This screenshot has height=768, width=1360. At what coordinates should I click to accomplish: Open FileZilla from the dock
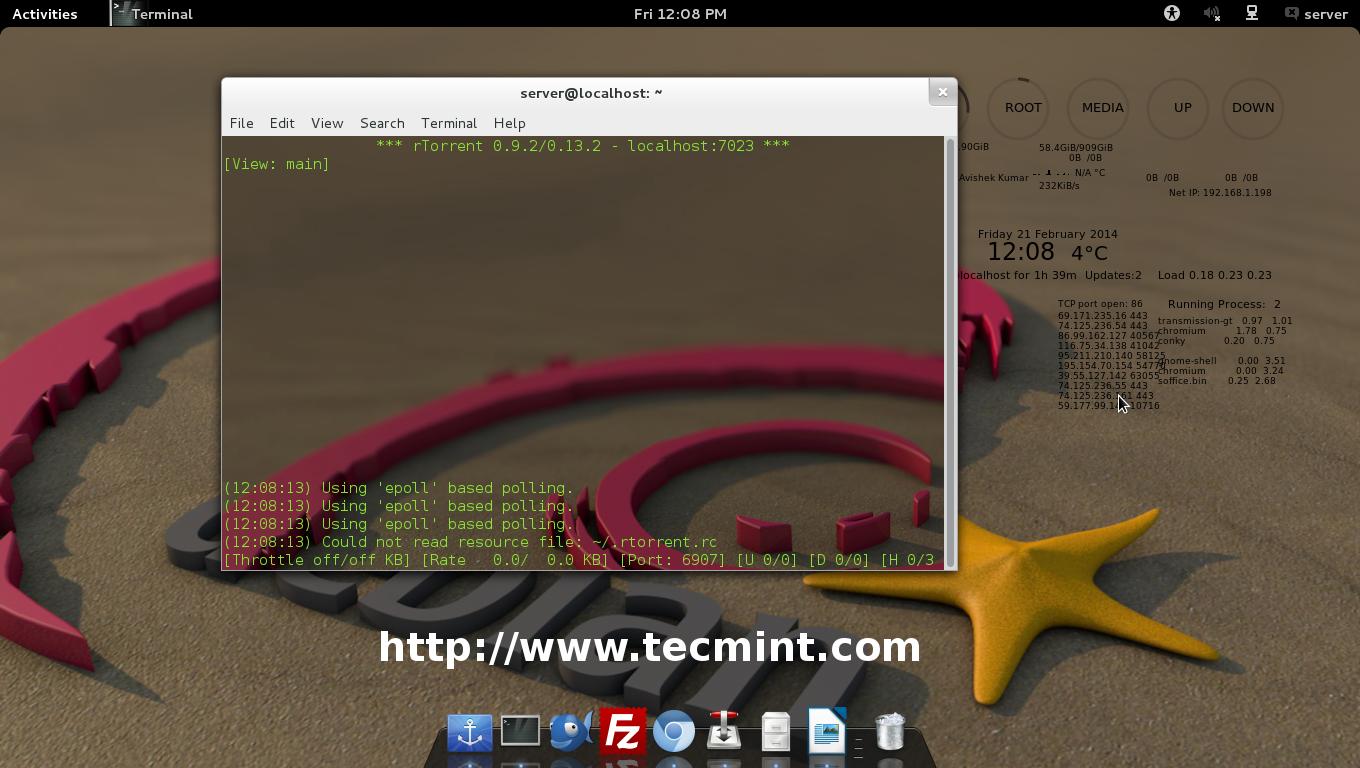tap(623, 732)
